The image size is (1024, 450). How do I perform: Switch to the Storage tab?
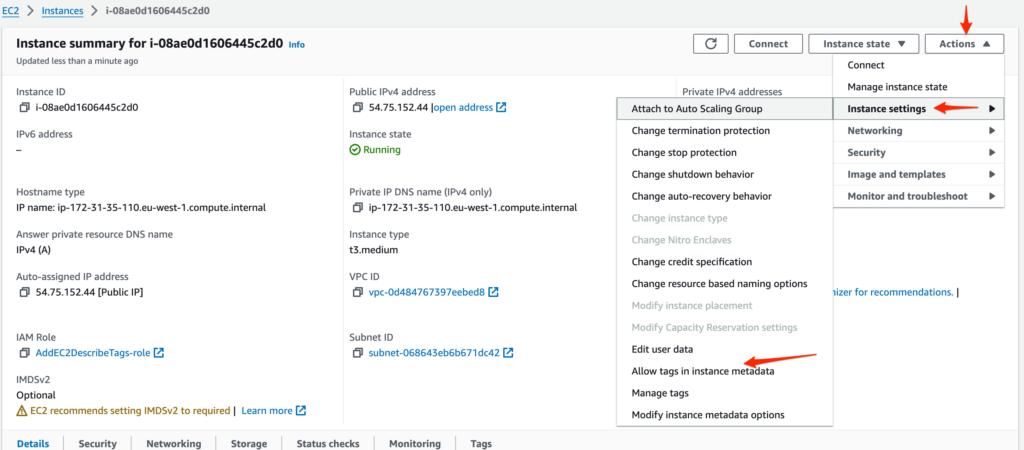[249, 443]
